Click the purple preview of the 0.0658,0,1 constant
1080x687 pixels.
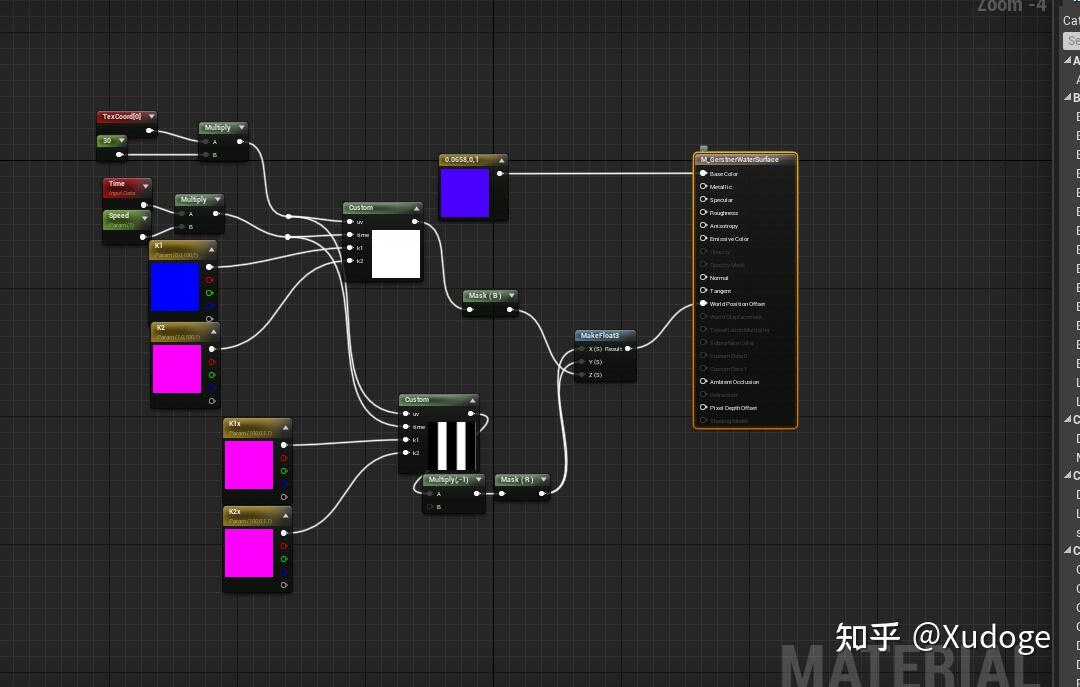466,192
